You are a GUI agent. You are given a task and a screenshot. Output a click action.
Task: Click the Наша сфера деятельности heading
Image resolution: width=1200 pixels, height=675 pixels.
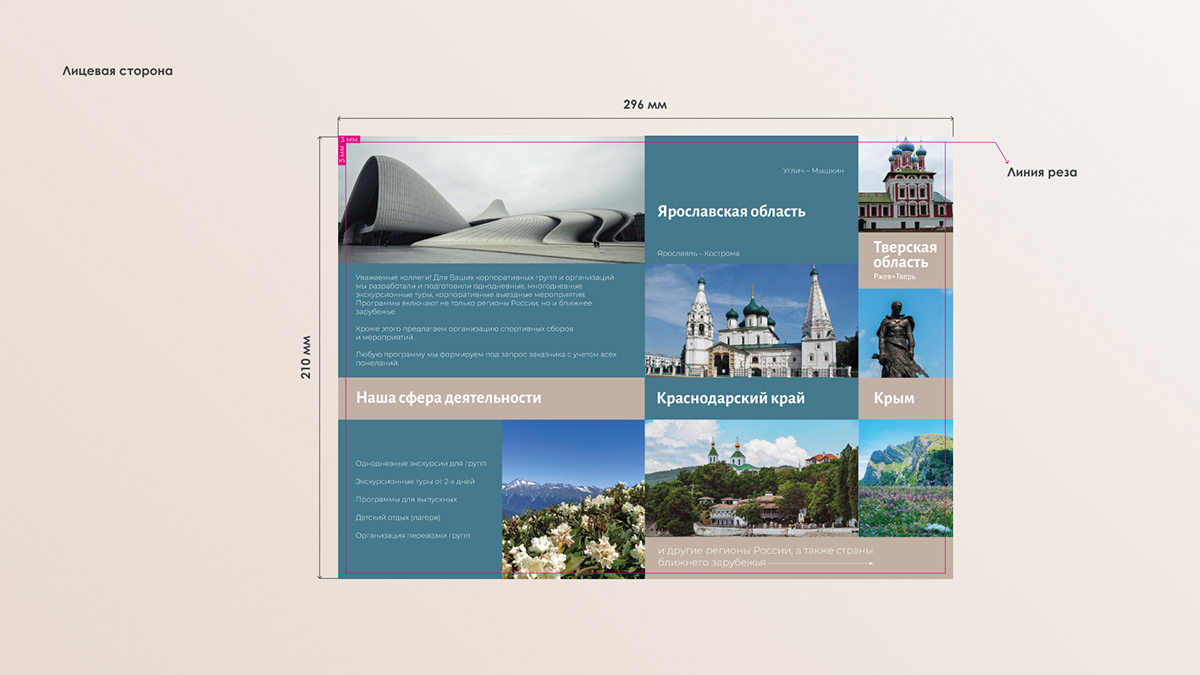(x=448, y=398)
